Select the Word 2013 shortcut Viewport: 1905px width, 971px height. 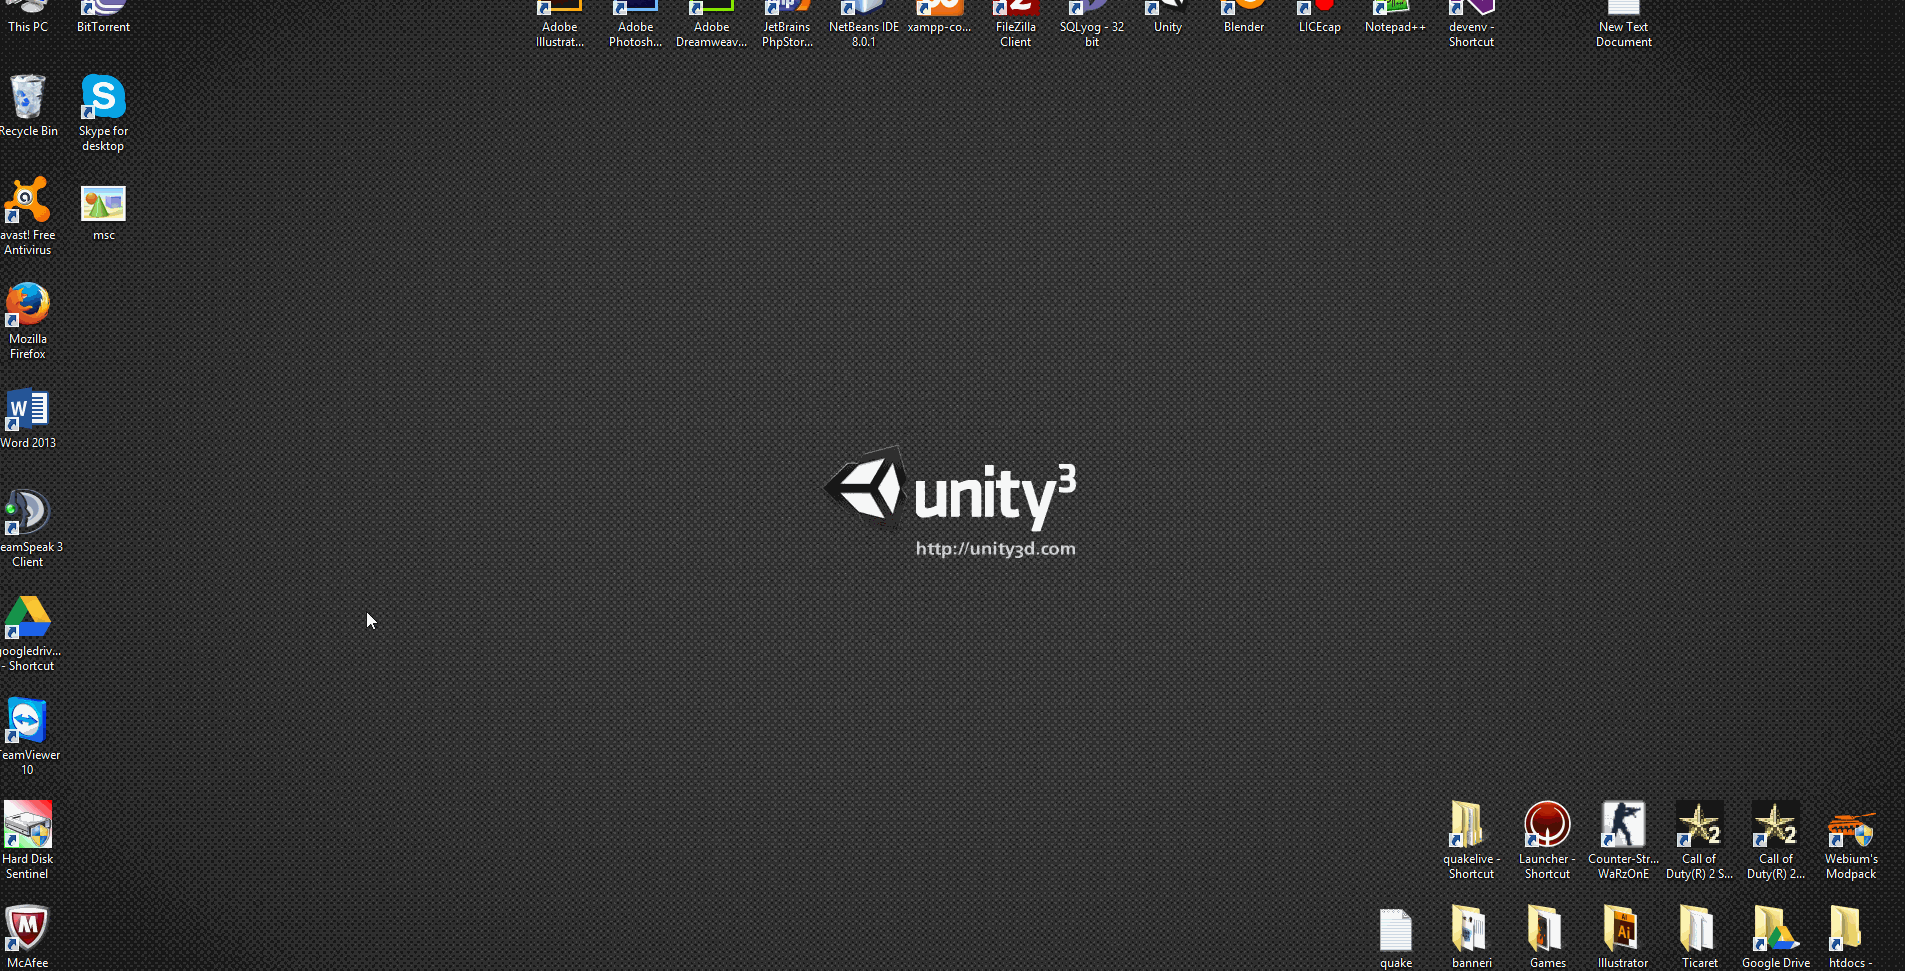(x=28, y=418)
